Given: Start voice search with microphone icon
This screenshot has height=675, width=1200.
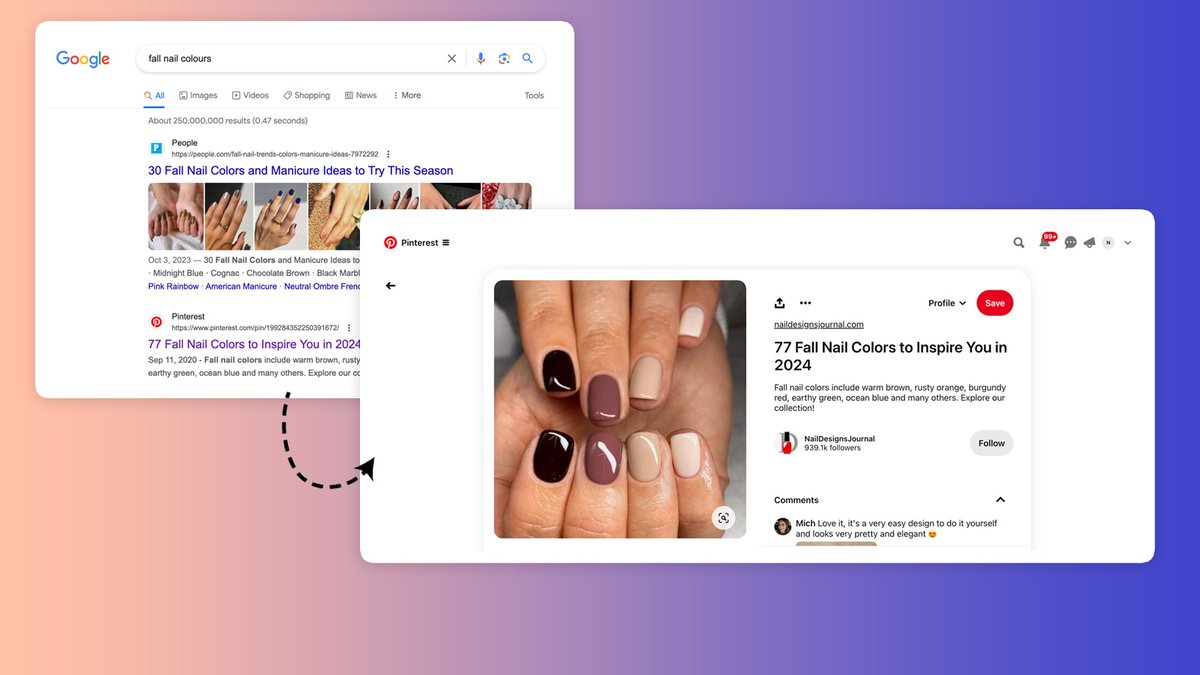Looking at the screenshot, I should pyautogui.click(x=481, y=59).
